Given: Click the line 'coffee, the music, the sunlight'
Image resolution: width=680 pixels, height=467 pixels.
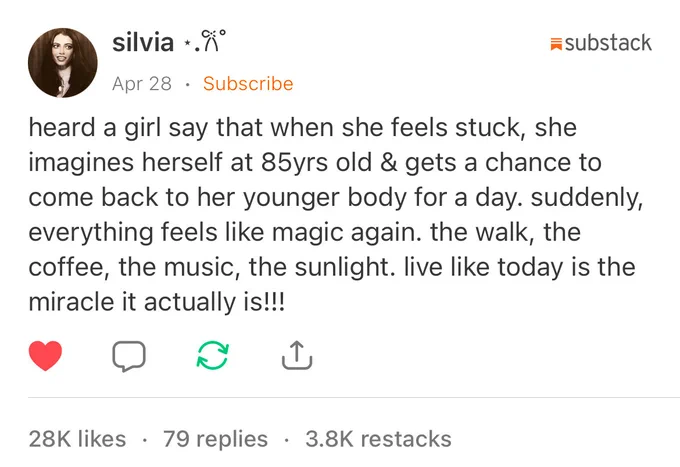Looking at the screenshot, I should [209, 267].
